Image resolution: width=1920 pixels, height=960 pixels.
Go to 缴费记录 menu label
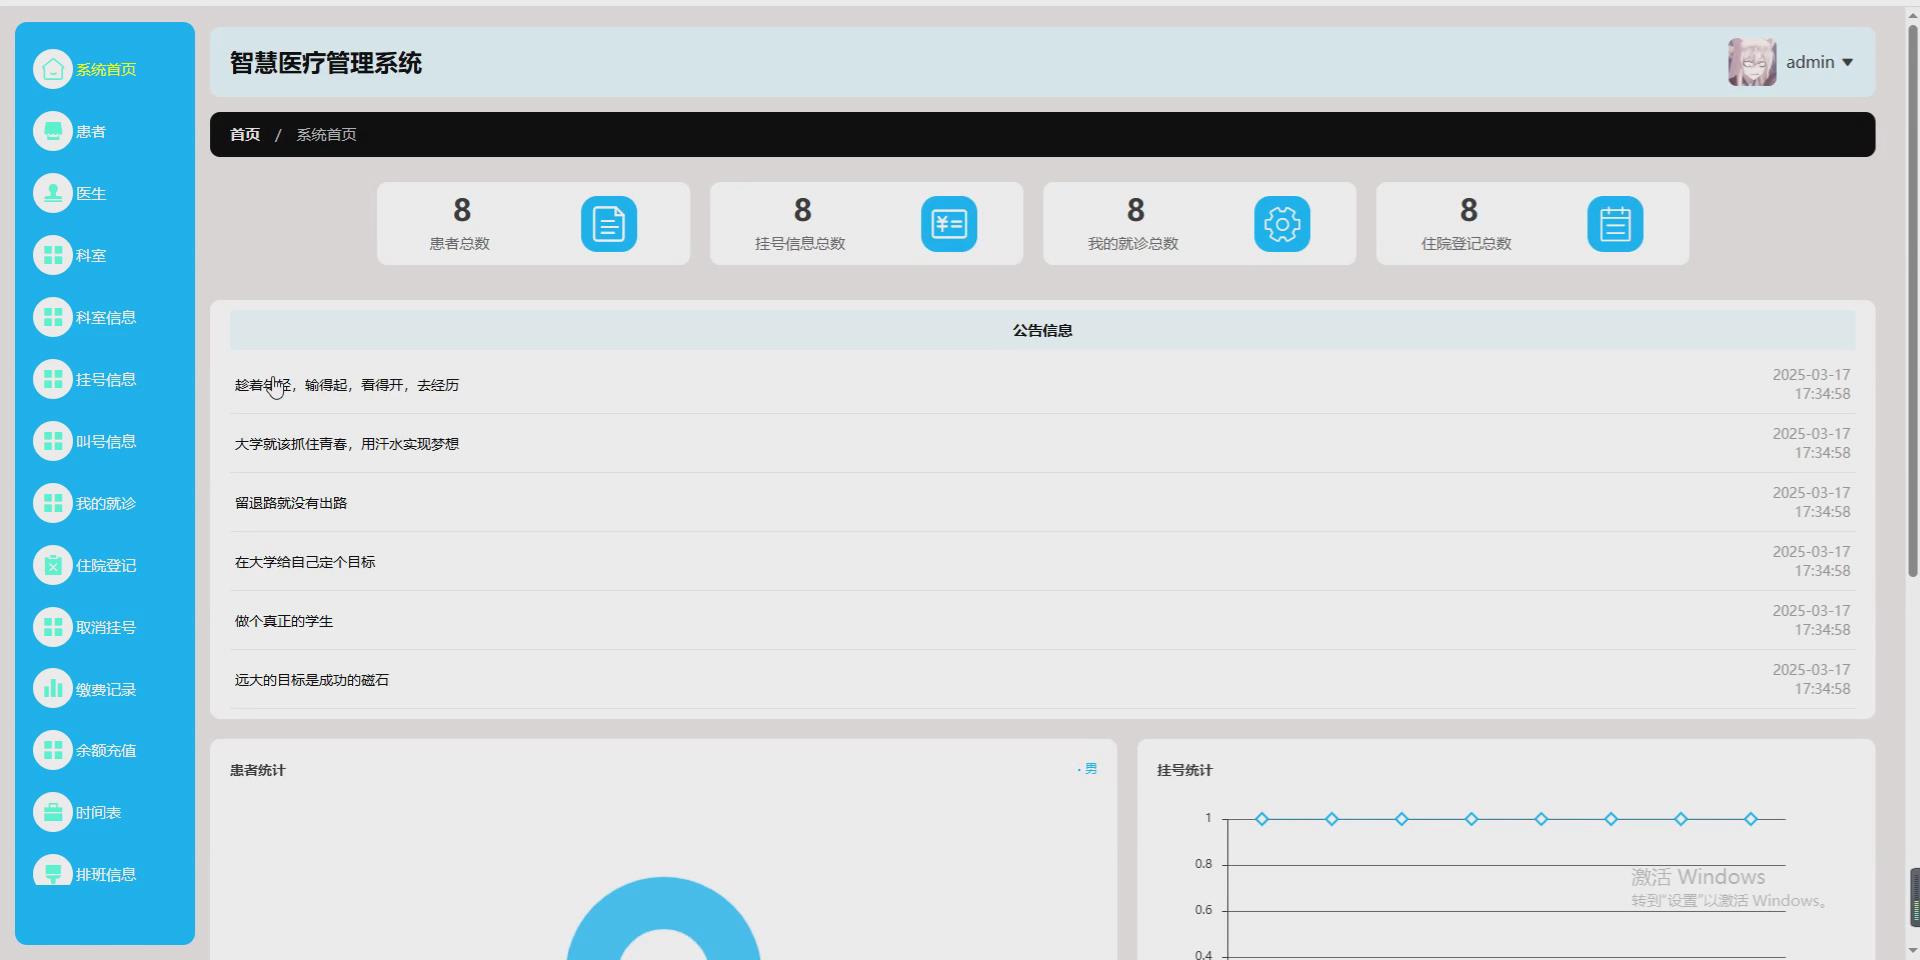click(106, 689)
